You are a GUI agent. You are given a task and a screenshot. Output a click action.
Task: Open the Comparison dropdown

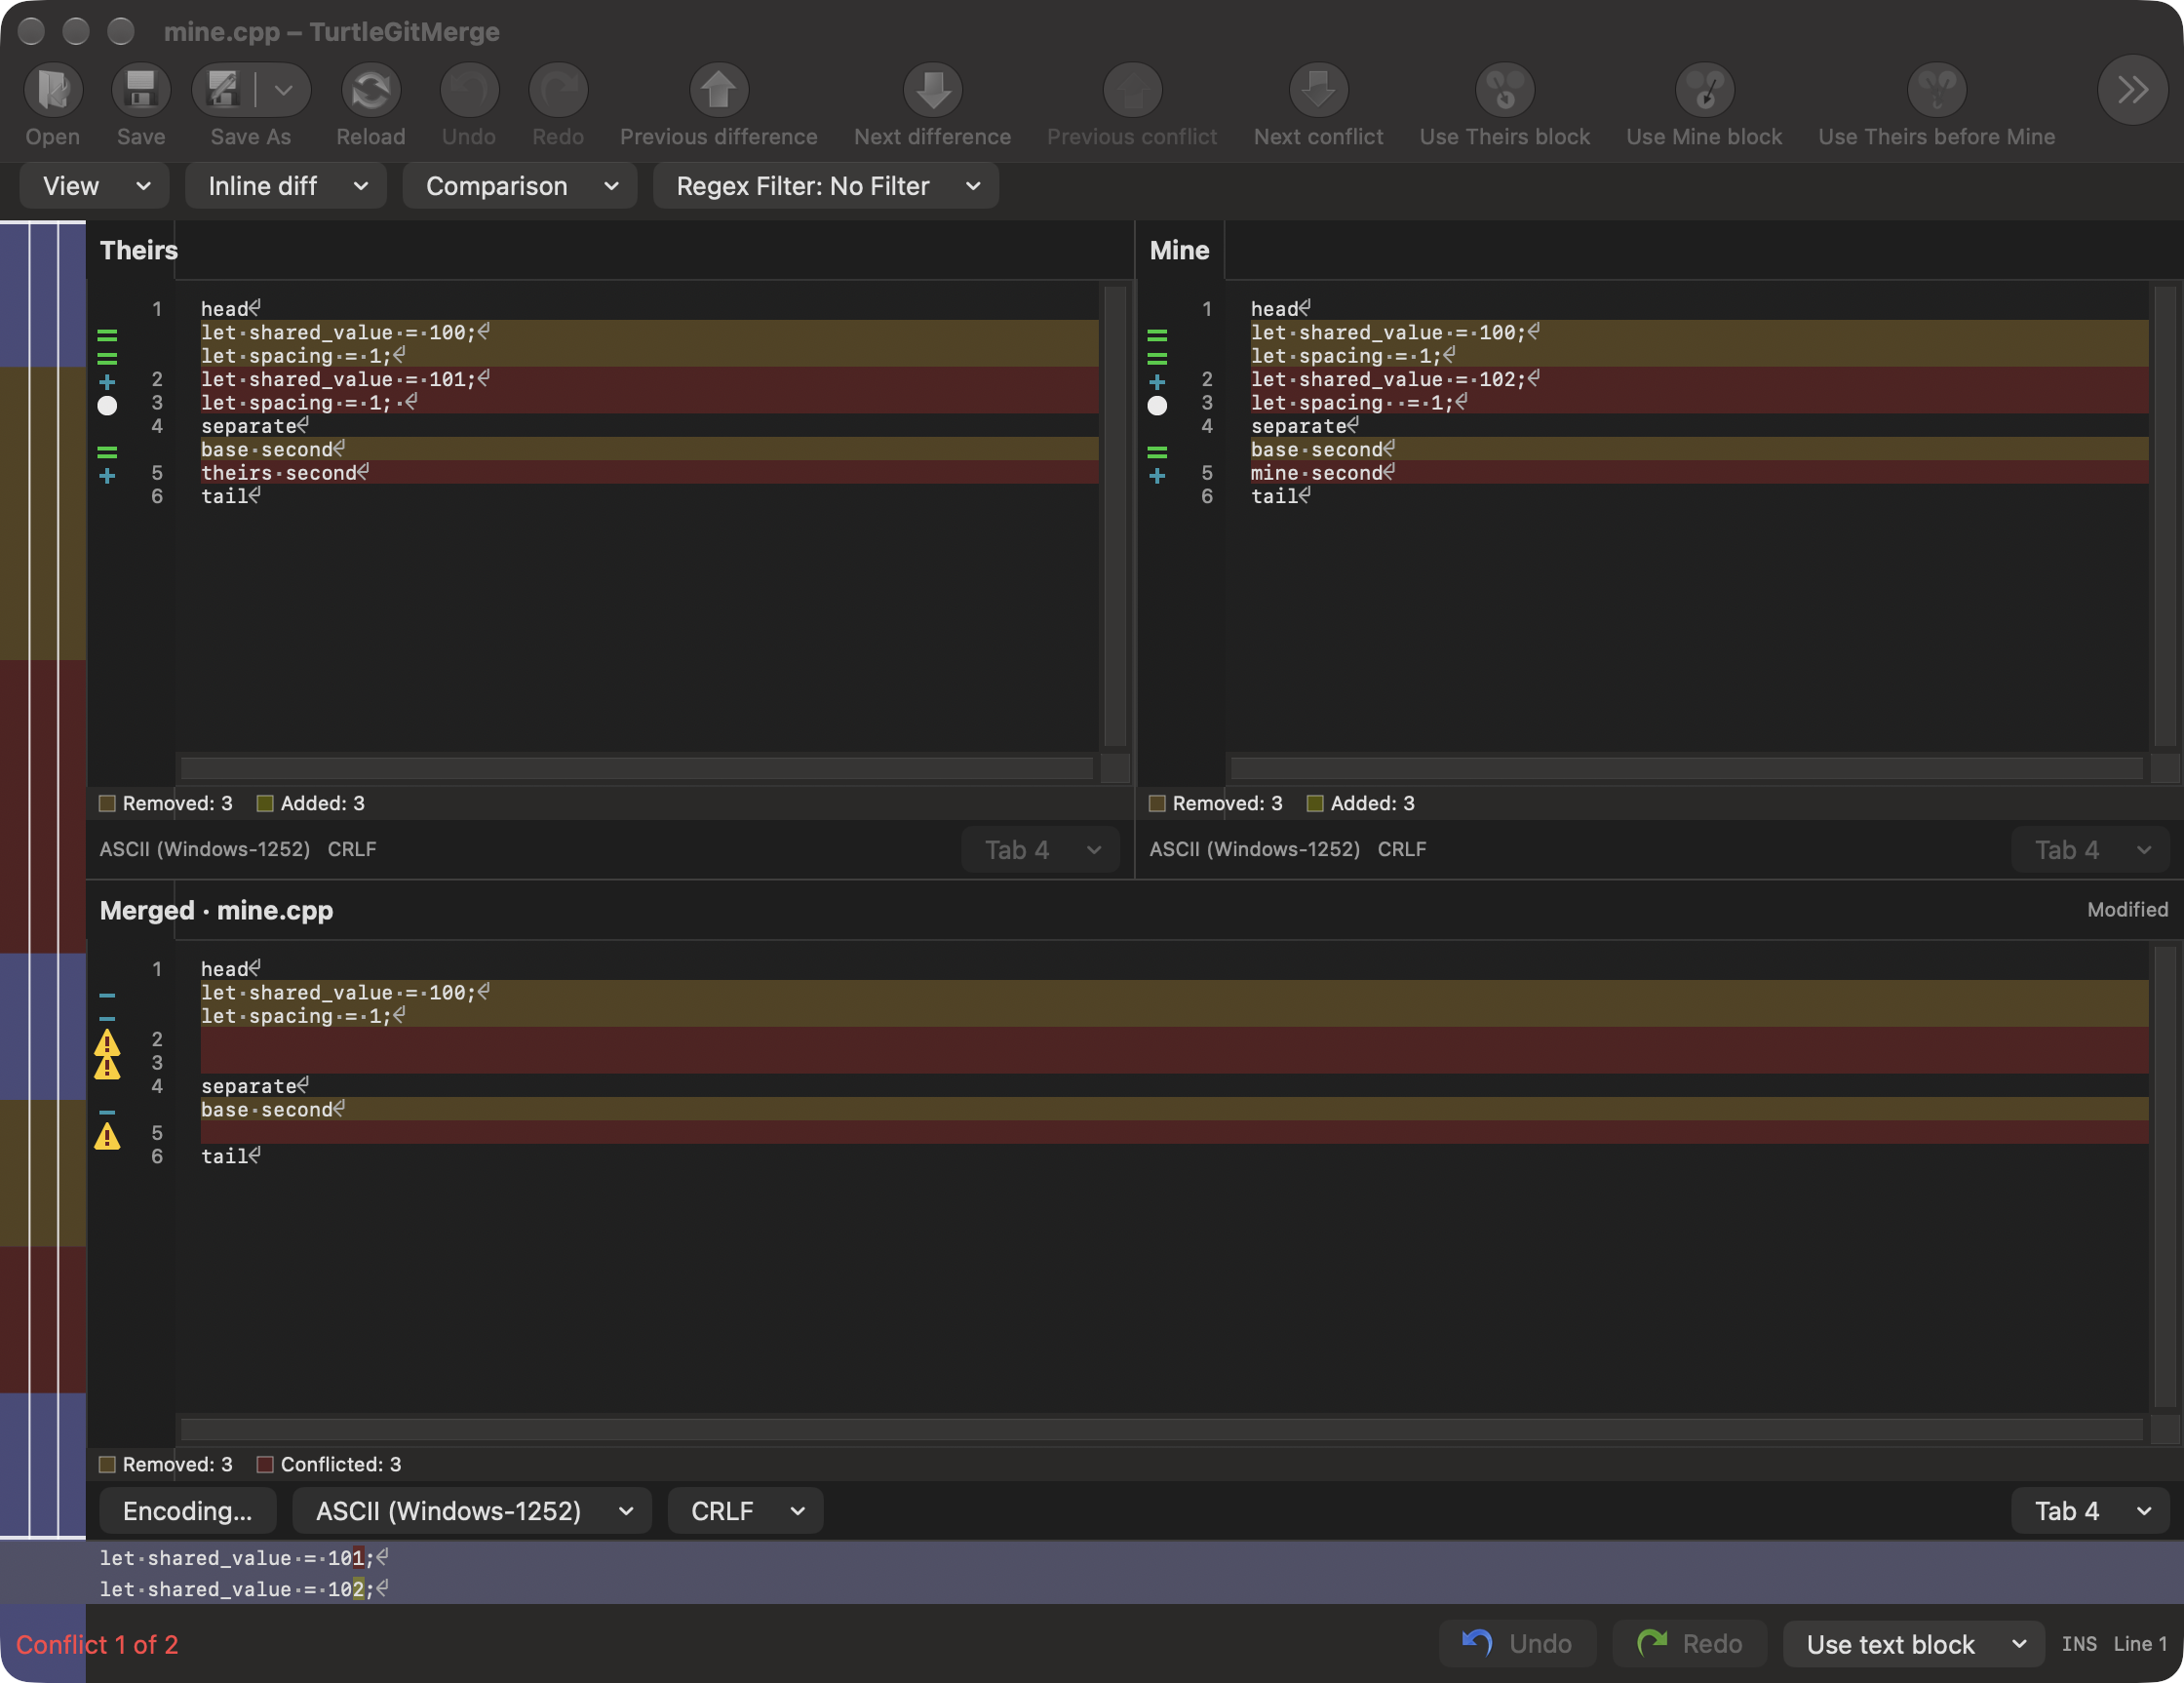pos(520,186)
